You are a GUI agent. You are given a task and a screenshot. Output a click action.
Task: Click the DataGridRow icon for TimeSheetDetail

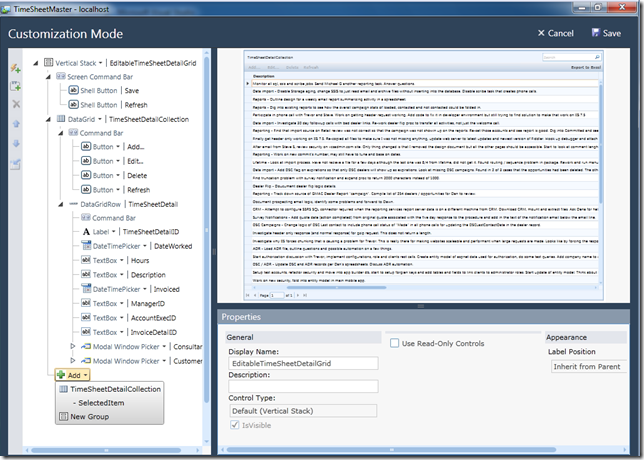(73, 204)
